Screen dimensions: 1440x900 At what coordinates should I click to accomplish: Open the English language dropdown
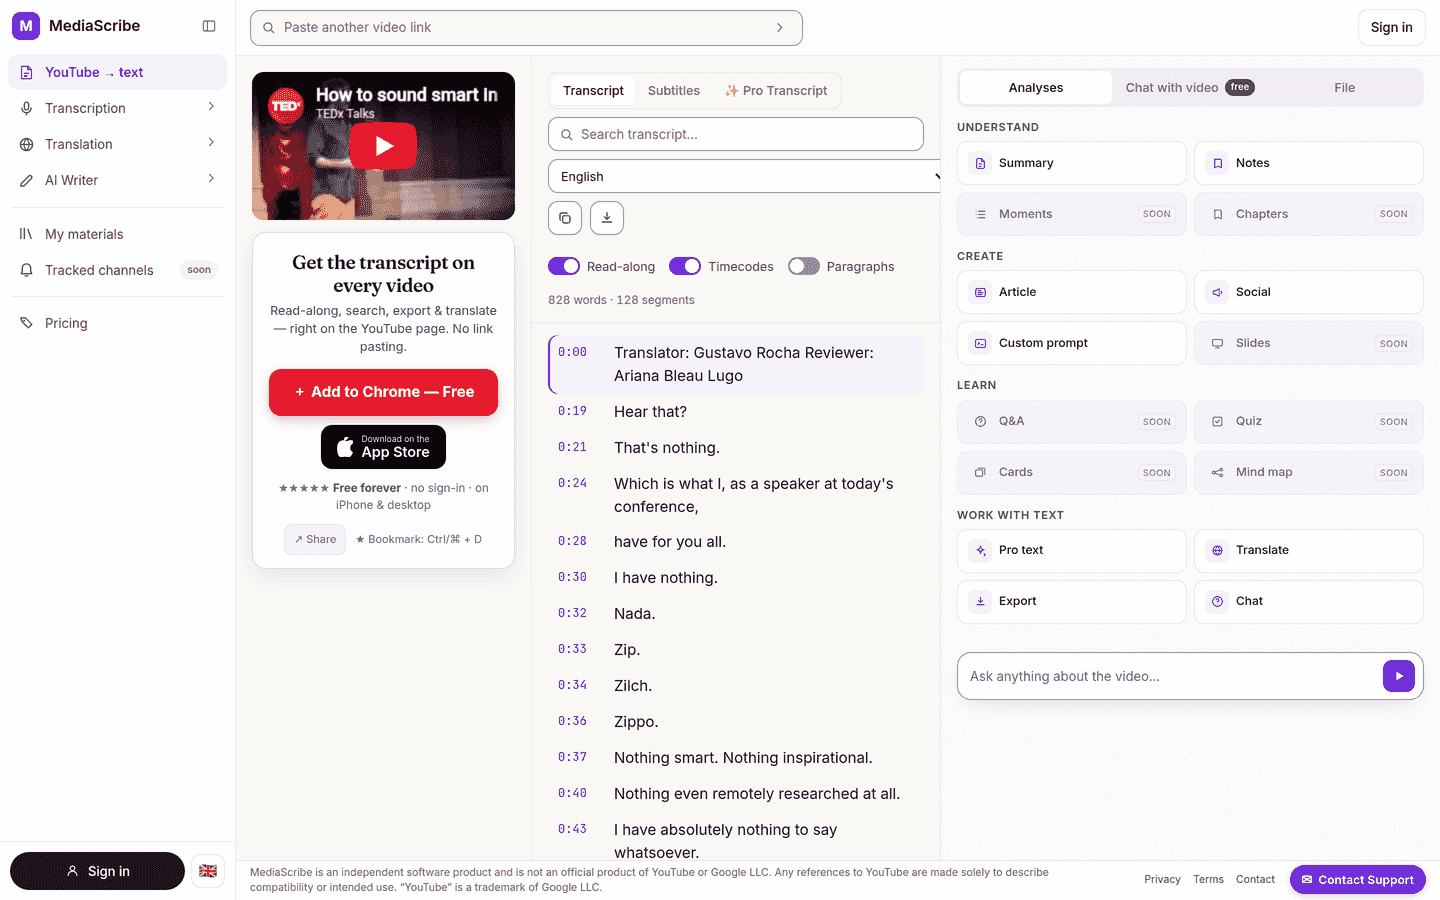744,177
